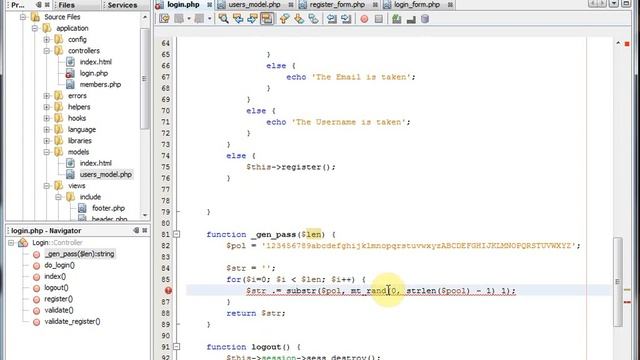Click Find Next Occurrence arrow icon
The height and width of the screenshot is (360, 640).
tap(252, 19)
